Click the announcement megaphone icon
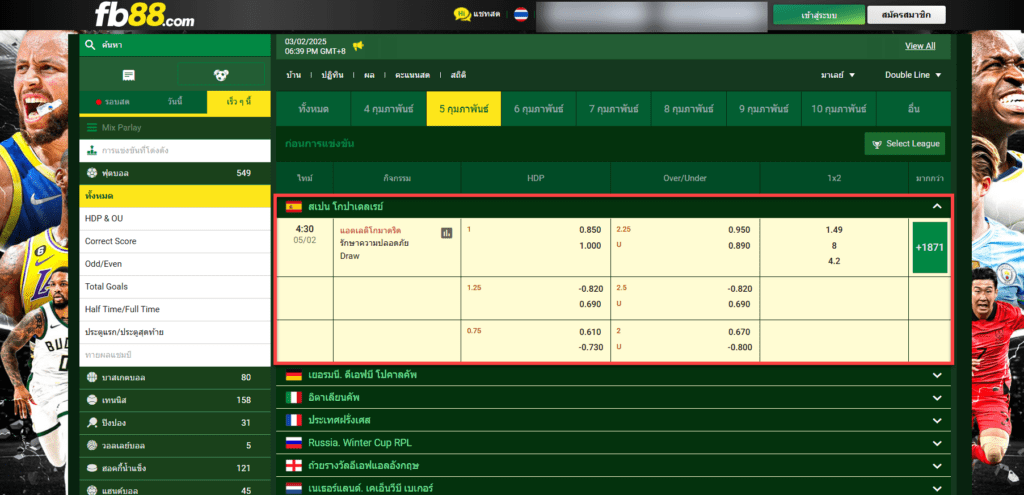This screenshot has height=495, width=1024. [358, 46]
